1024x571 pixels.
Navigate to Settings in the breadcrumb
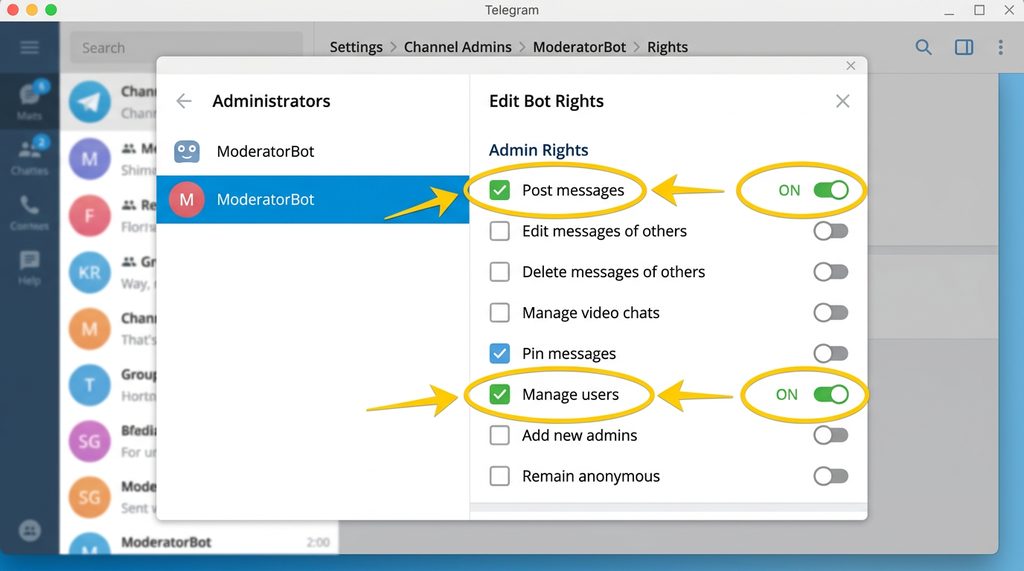pos(356,47)
